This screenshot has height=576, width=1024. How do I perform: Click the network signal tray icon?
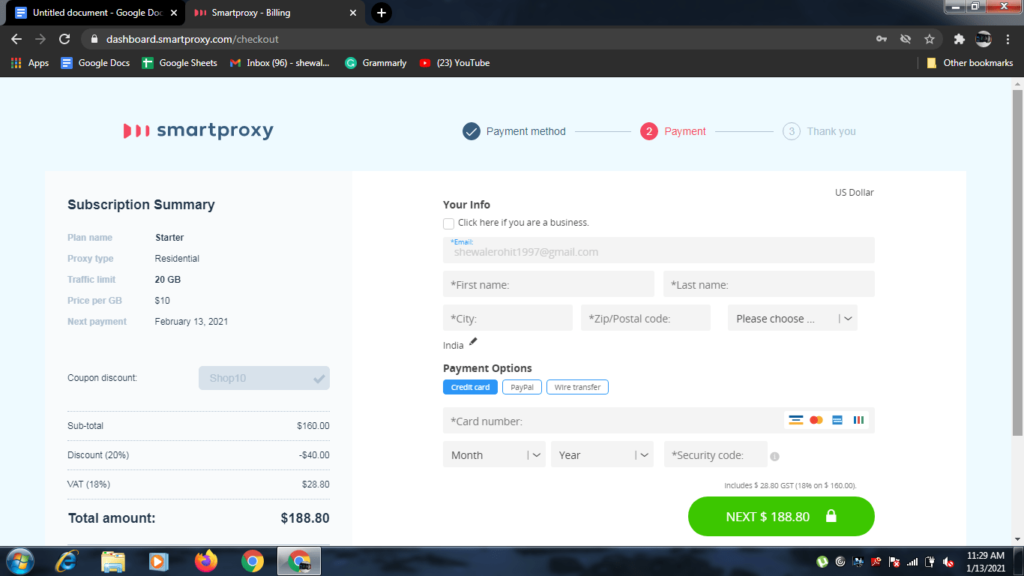tap(912, 562)
